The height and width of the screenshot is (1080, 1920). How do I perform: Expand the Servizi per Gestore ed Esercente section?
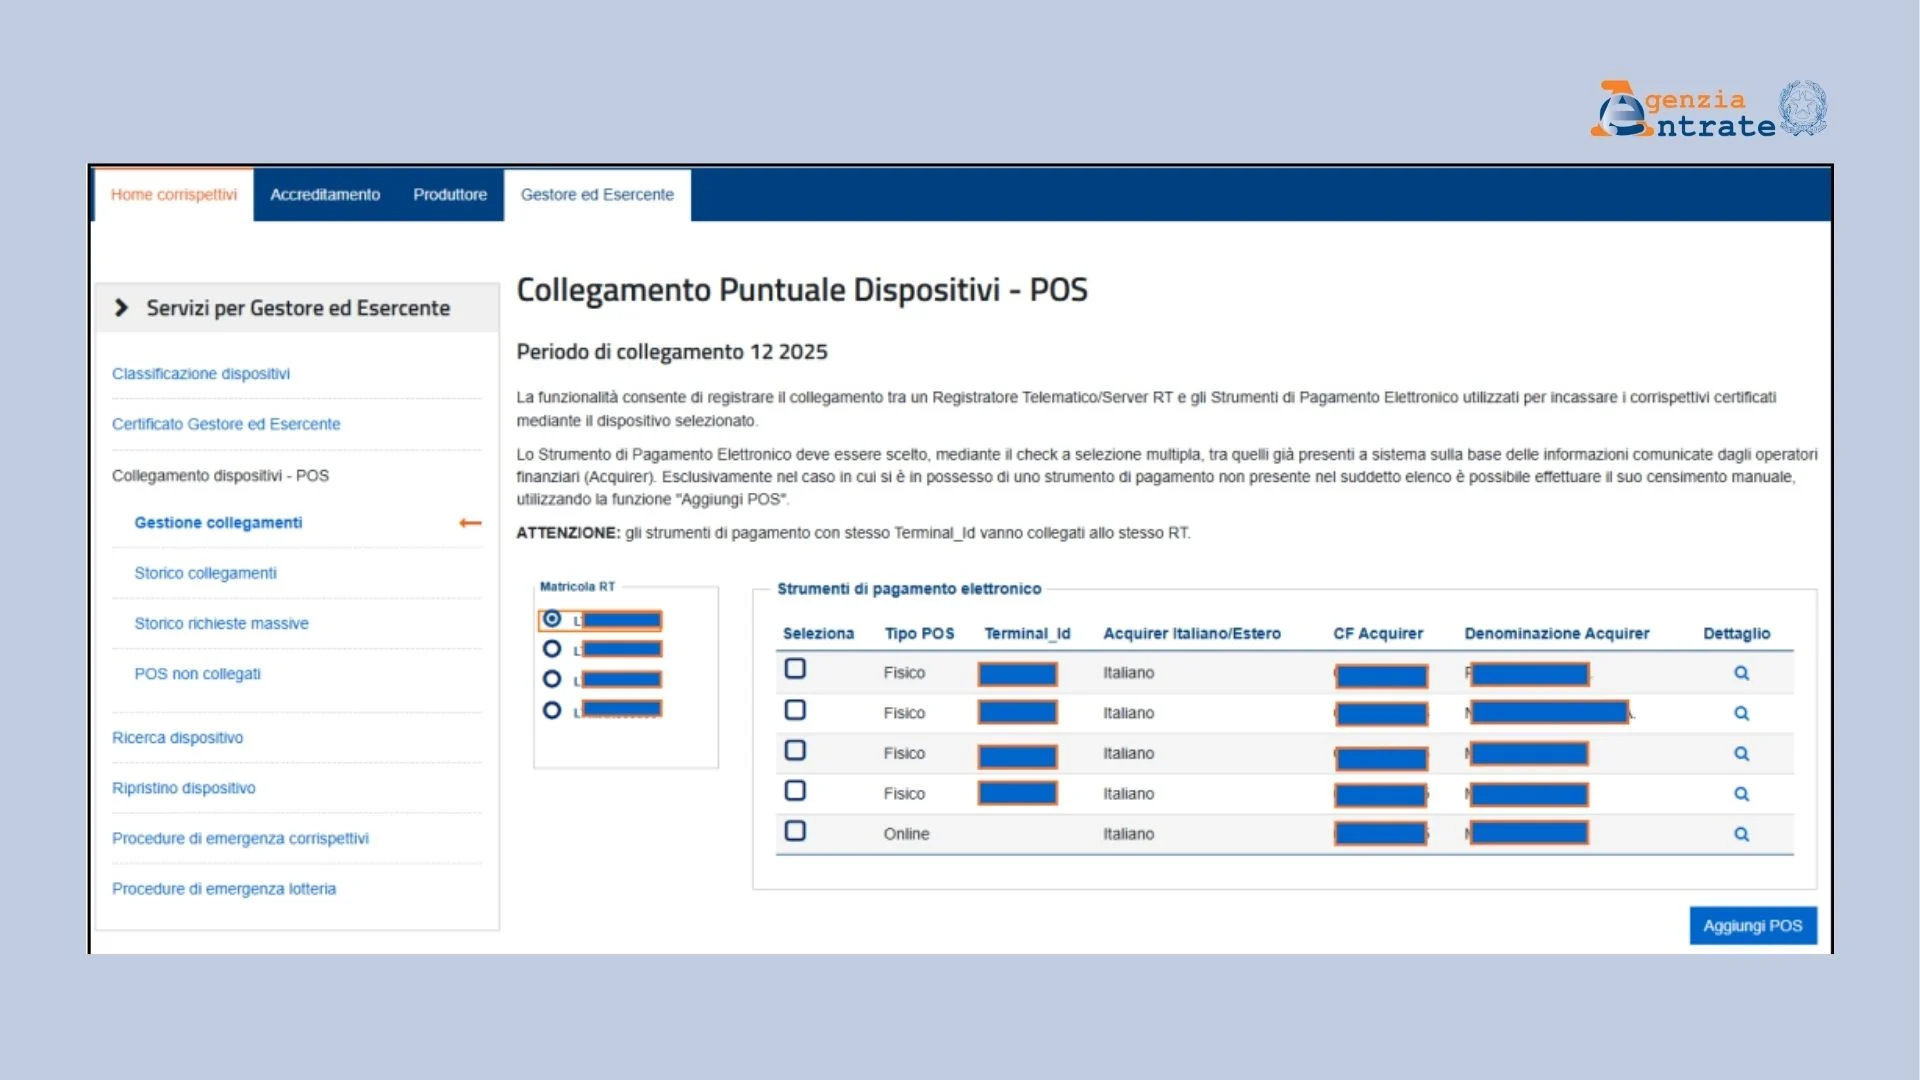click(297, 308)
